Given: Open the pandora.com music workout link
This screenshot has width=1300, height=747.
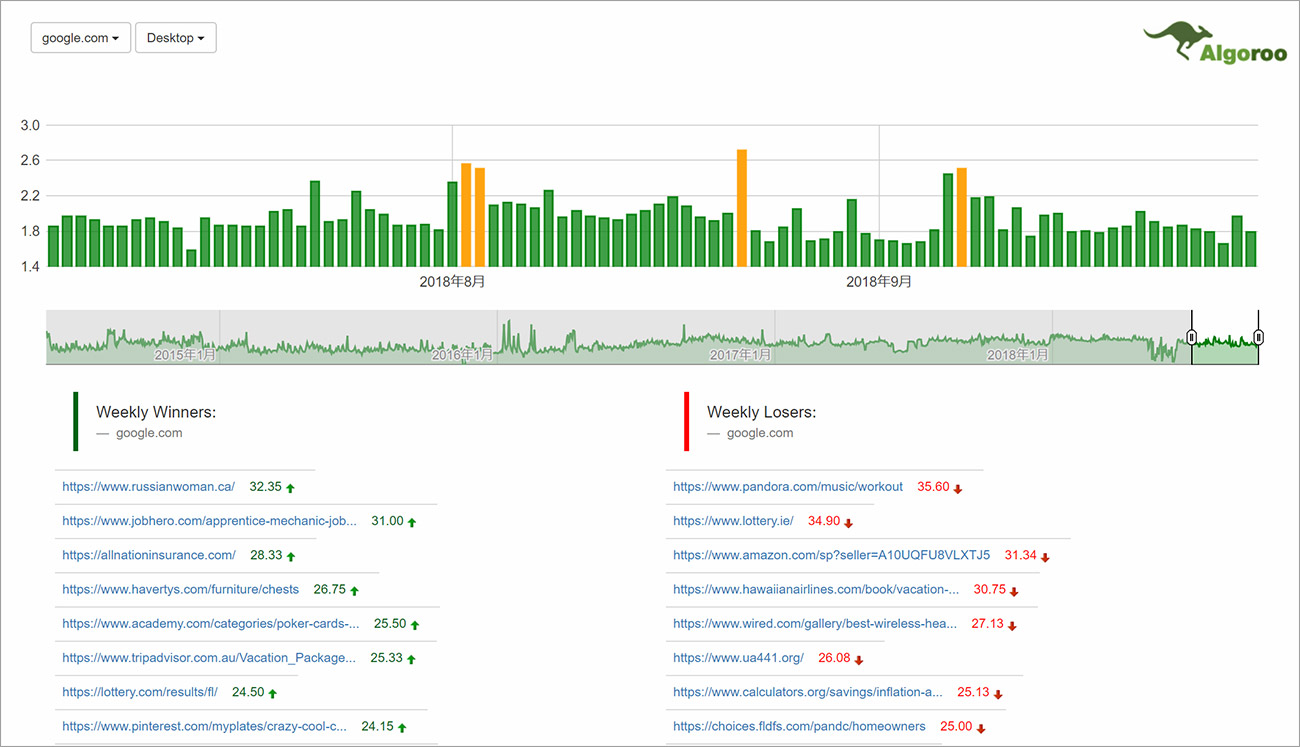Looking at the screenshot, I should click(x=788, y=487).
